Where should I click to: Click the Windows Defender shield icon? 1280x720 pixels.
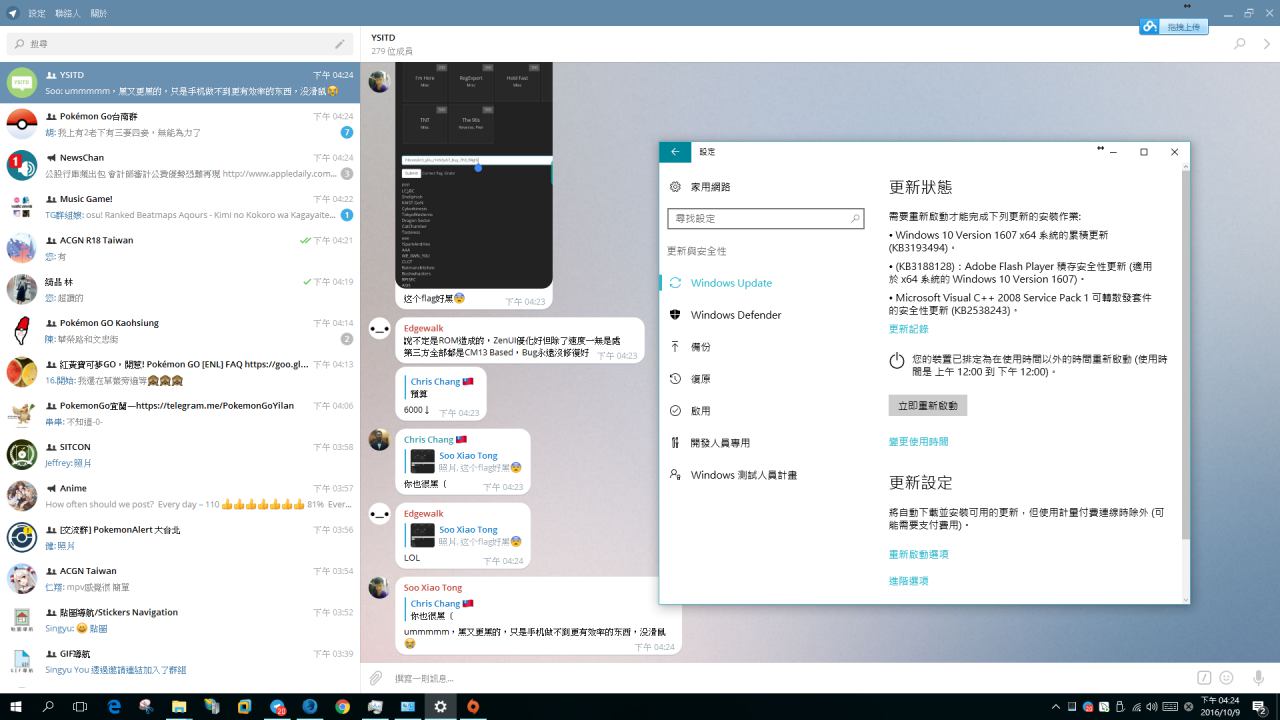pyautogui.click(x=675, y=315)
